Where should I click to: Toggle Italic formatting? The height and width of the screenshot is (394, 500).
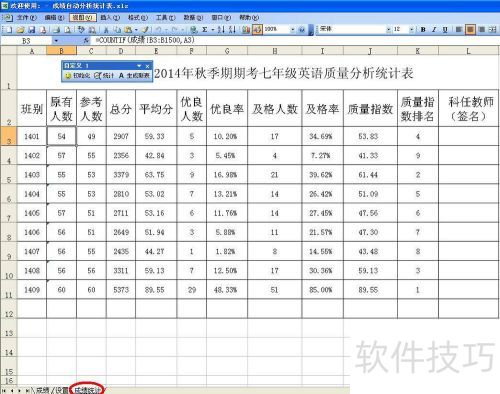pos(434,29)
